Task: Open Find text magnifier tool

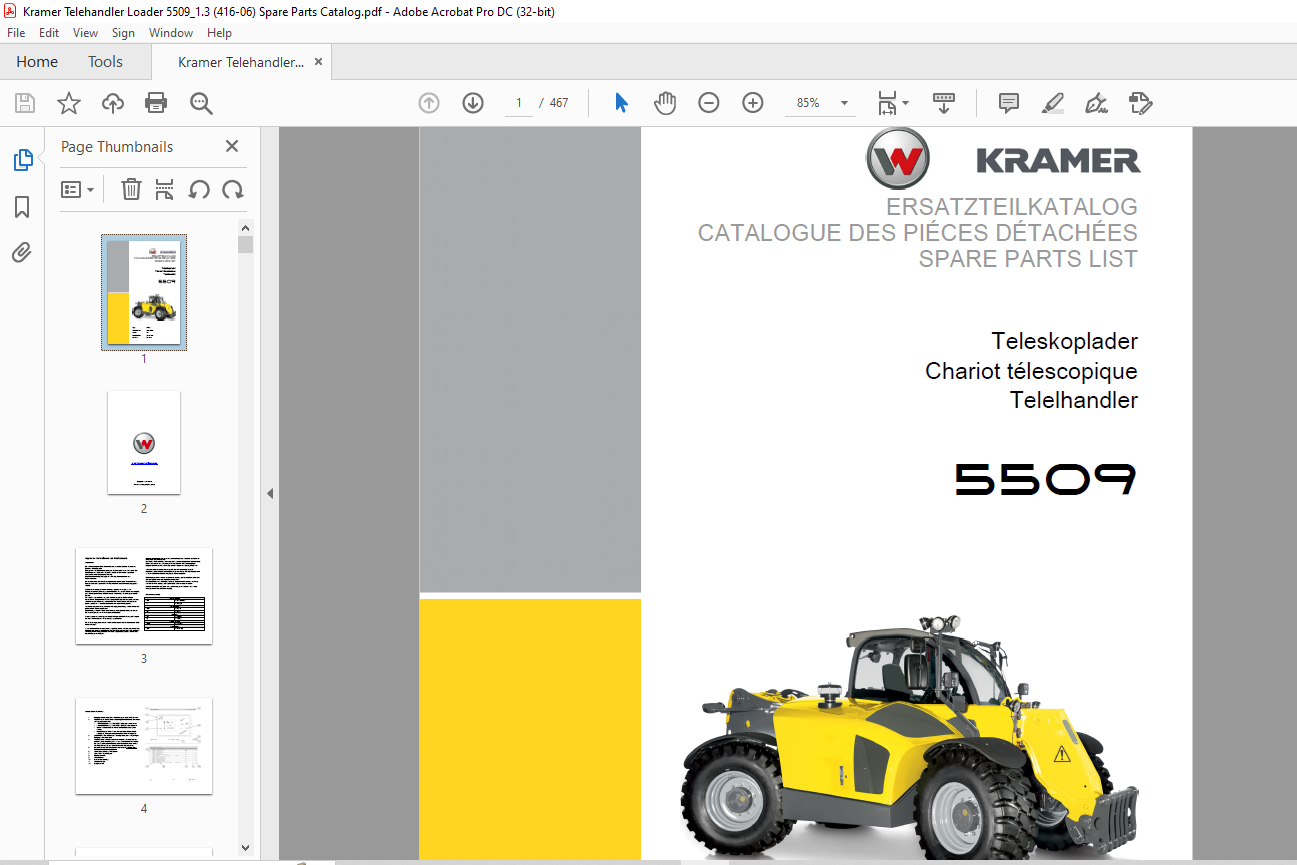Action: pos(201,103)
